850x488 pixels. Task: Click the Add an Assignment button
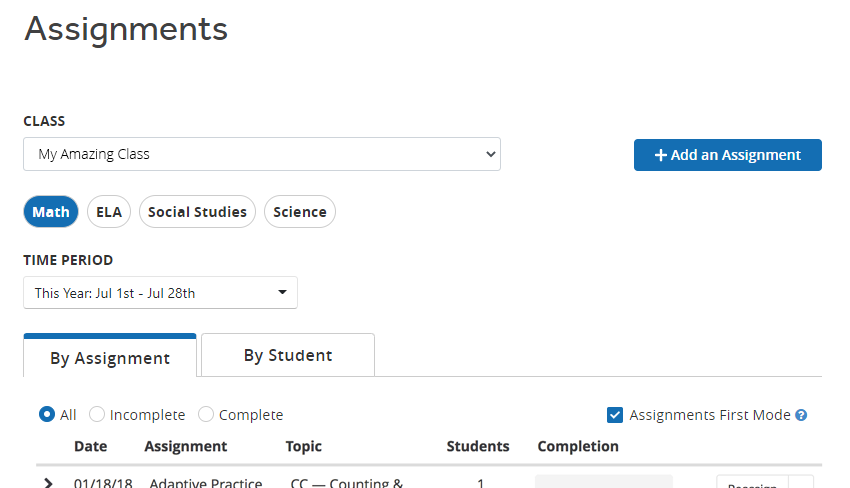coord(727,155)
